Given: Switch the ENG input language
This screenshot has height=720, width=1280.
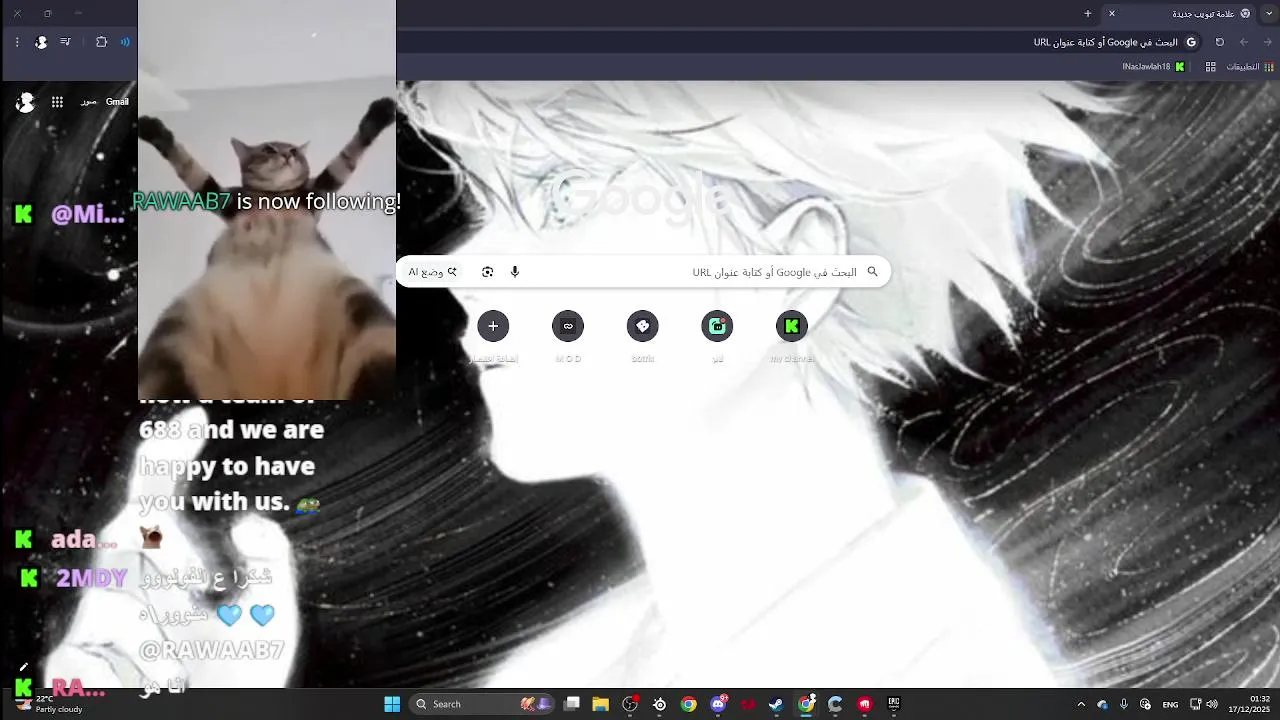Looking at the screenshot, I should pos(1170,704).
